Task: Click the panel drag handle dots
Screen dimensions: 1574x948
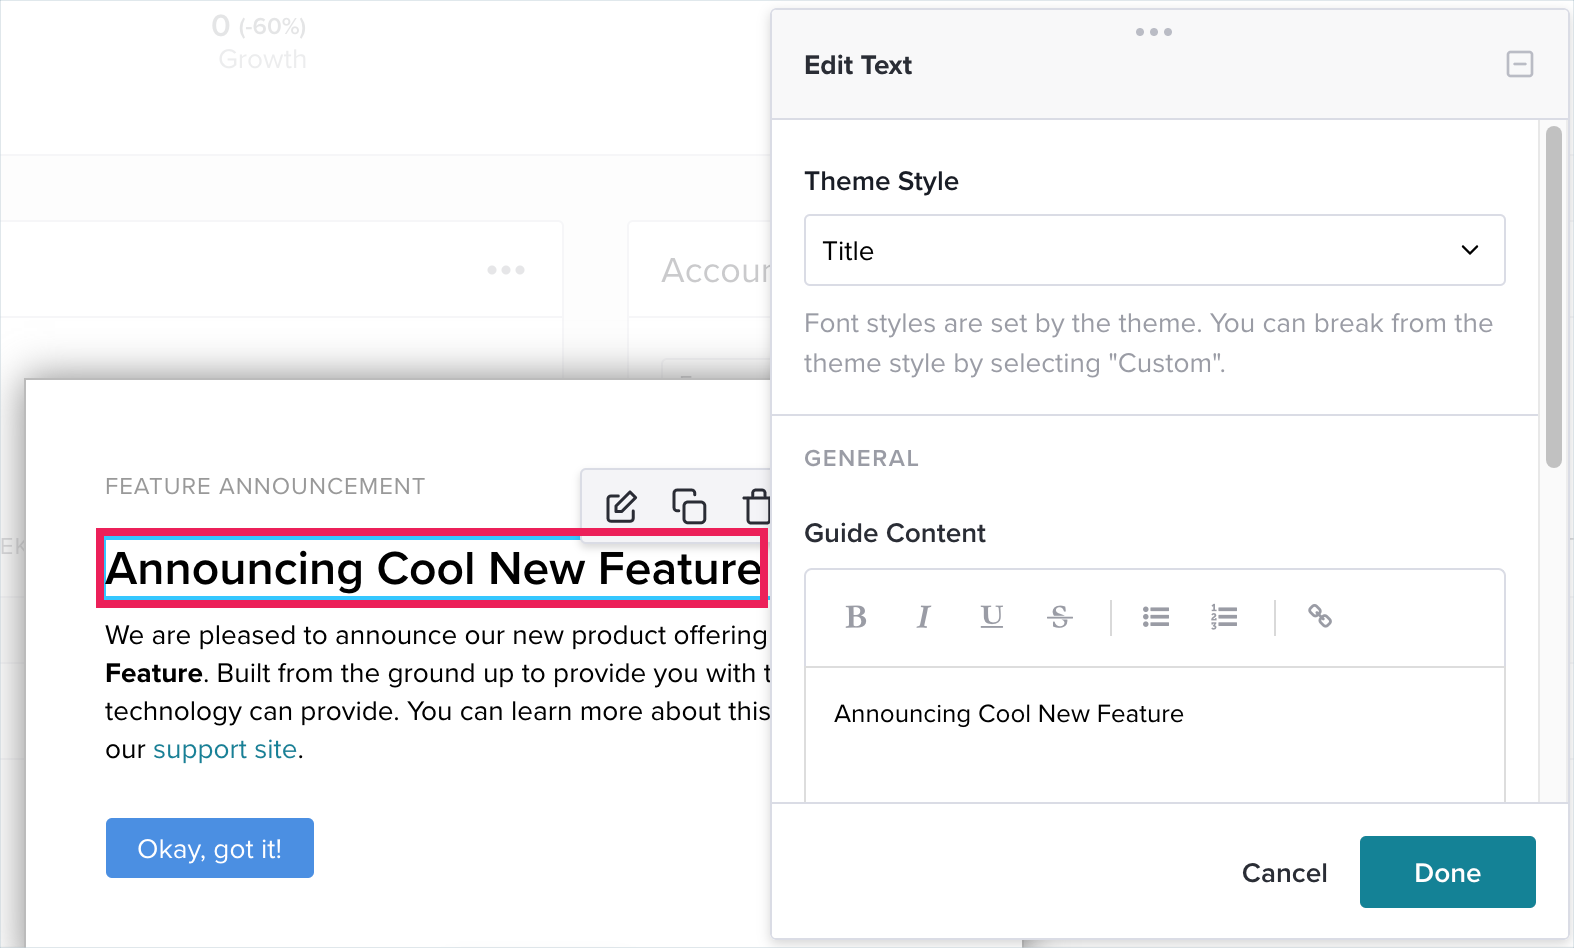Action: [1154, 32]
